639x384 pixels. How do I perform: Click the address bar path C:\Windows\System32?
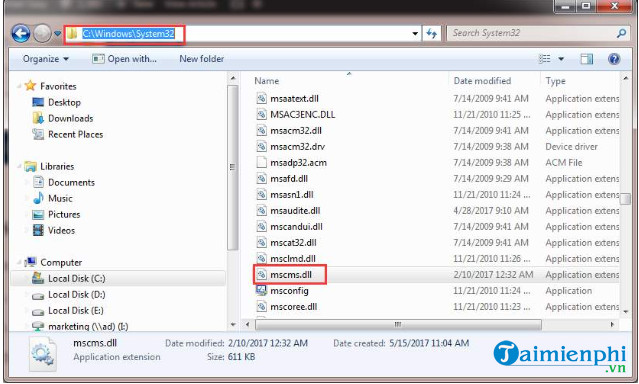pos(128,33)
